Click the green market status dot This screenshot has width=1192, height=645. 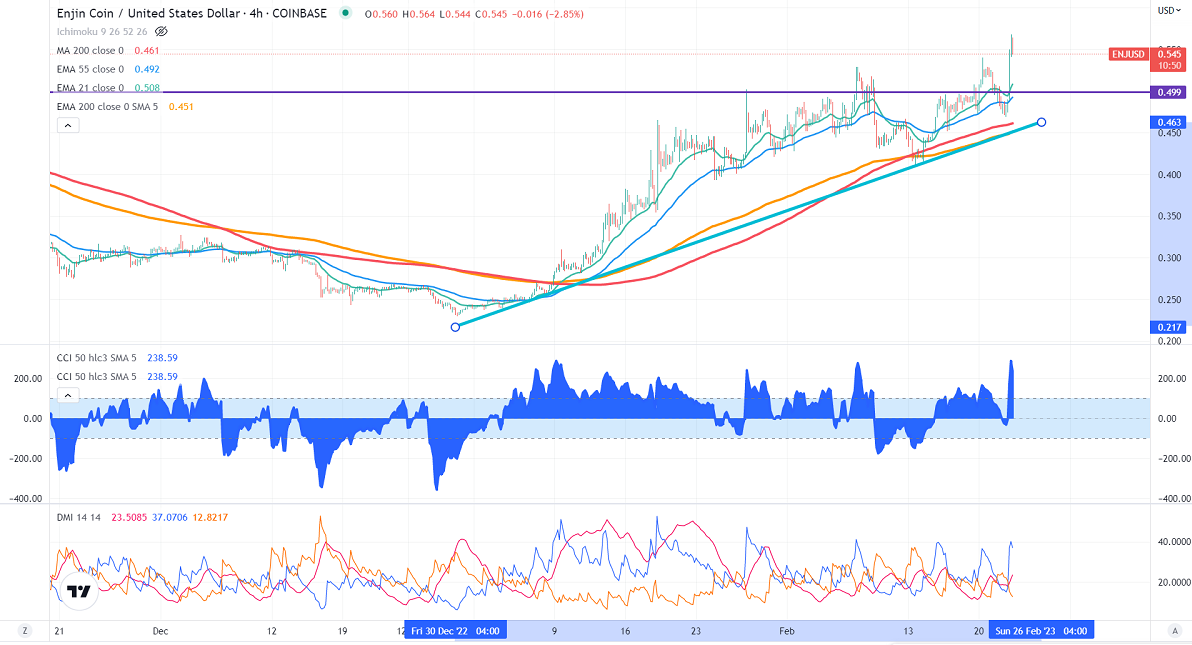[x=346, y=13]
